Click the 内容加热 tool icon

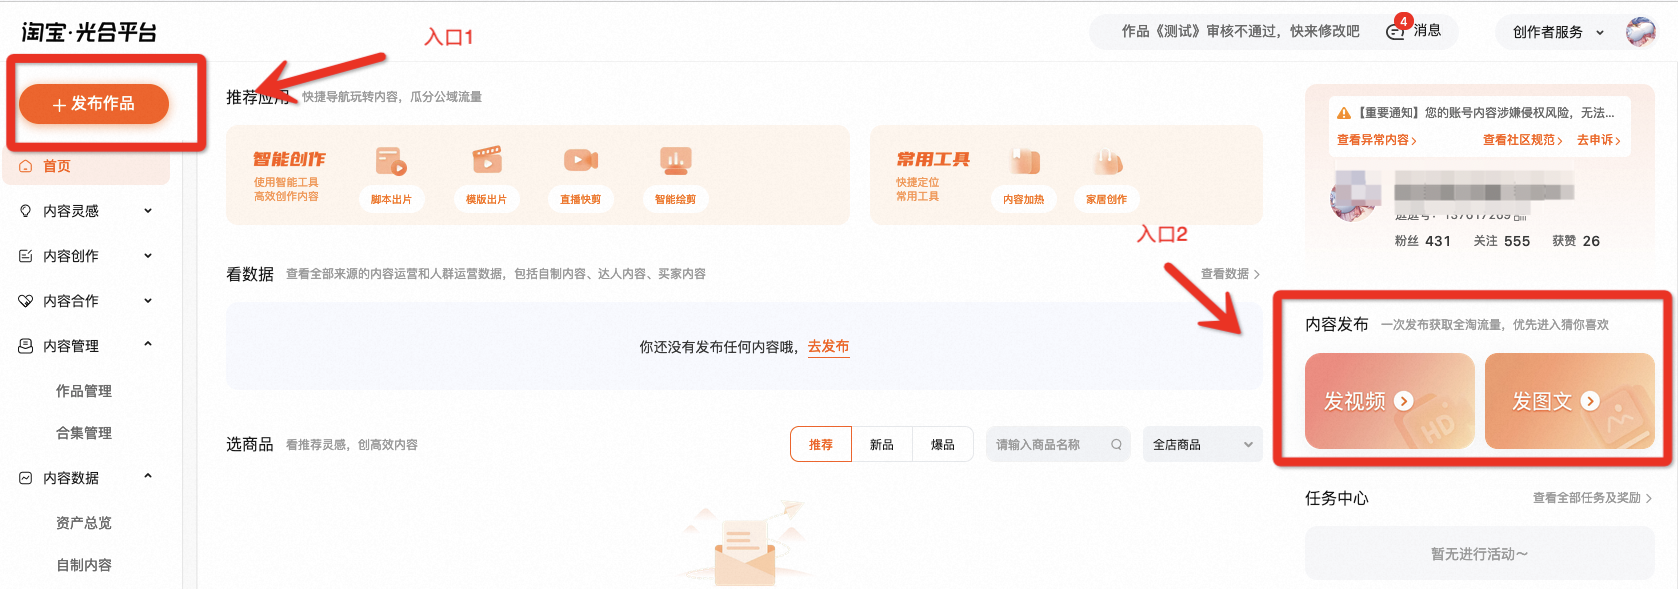pos(1024,160)
